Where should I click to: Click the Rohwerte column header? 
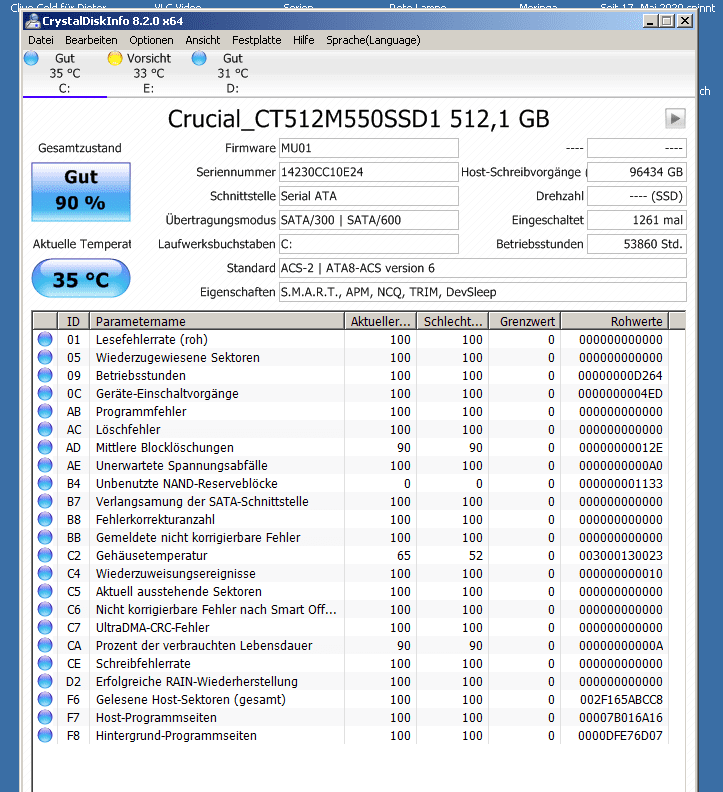[615, 321]
